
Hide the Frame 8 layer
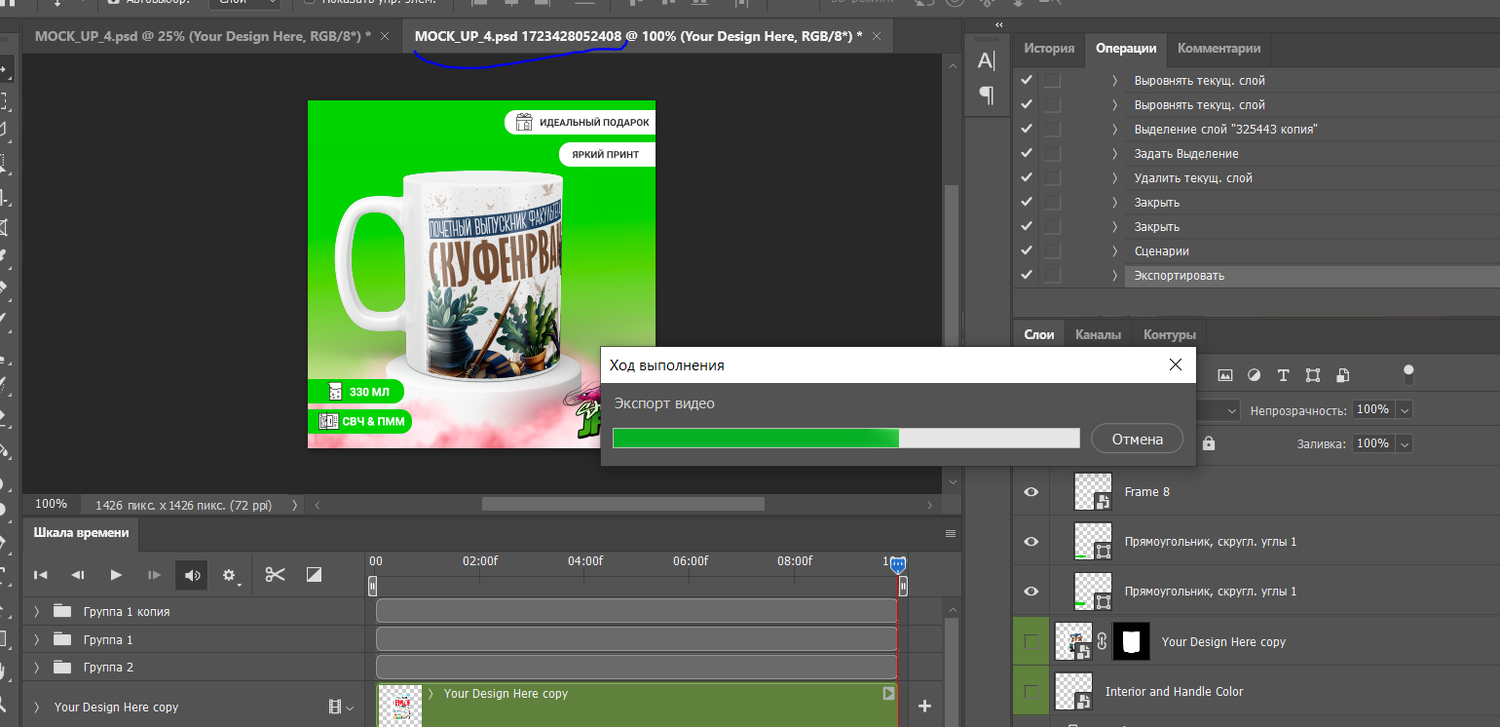point(1031,492)
